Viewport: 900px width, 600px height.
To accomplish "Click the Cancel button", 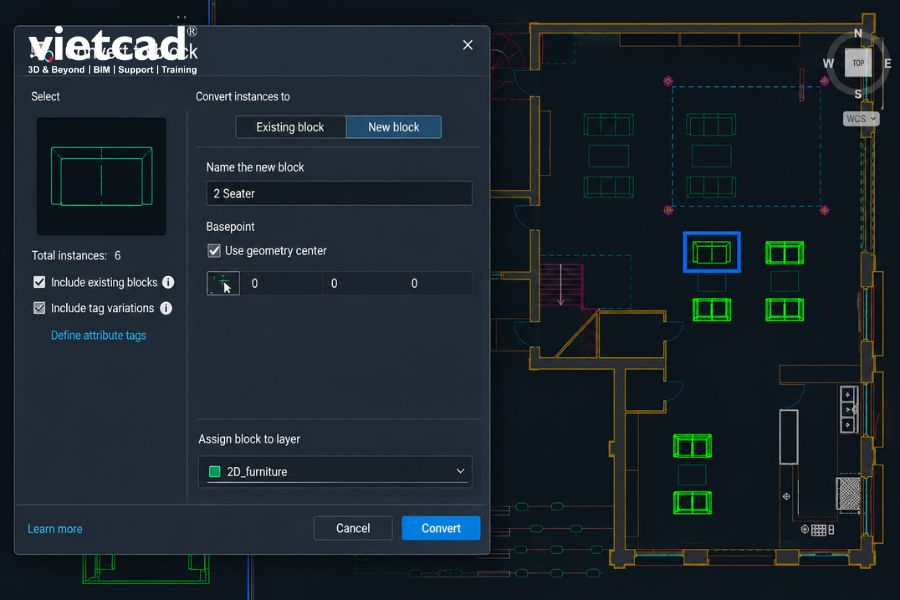I will point(353,528).
